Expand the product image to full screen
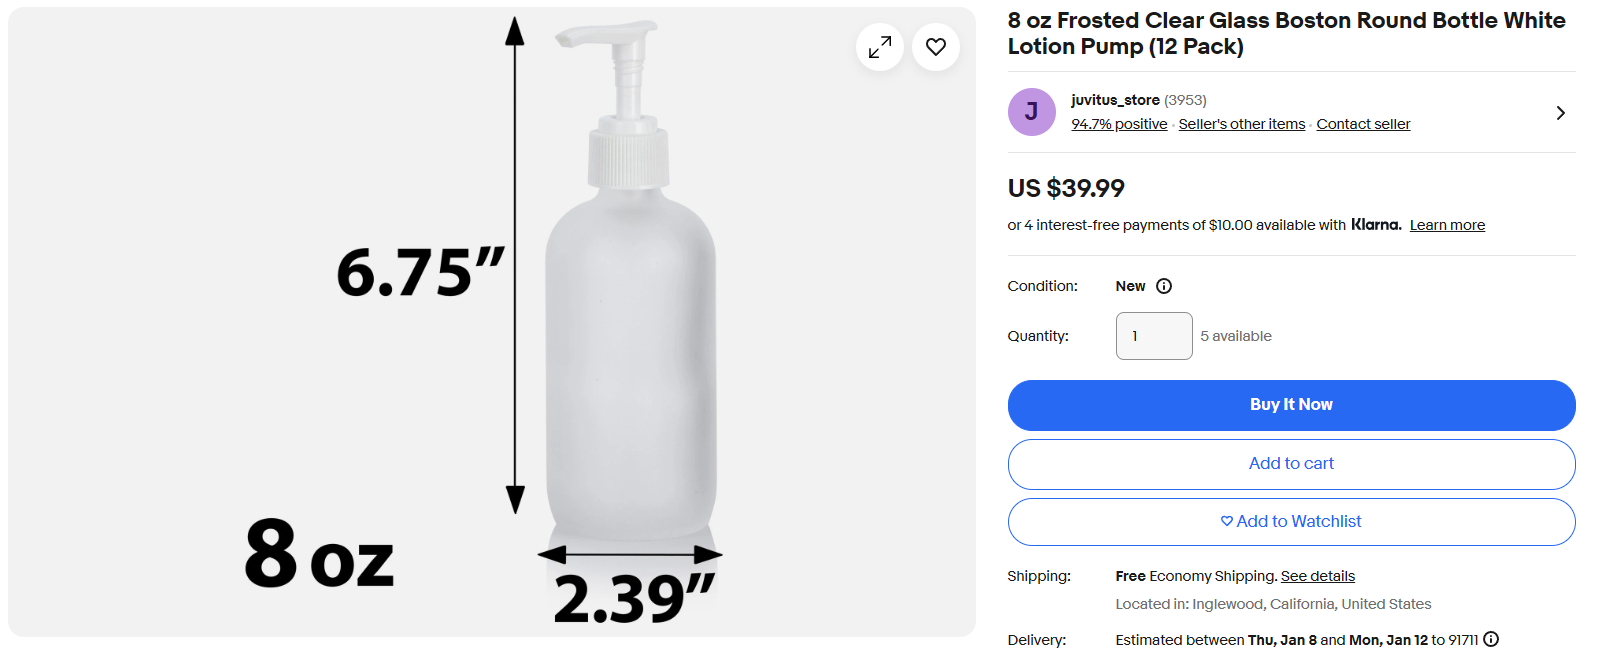The height and width of the screenshot is (649, 1601). pos(880,47)
